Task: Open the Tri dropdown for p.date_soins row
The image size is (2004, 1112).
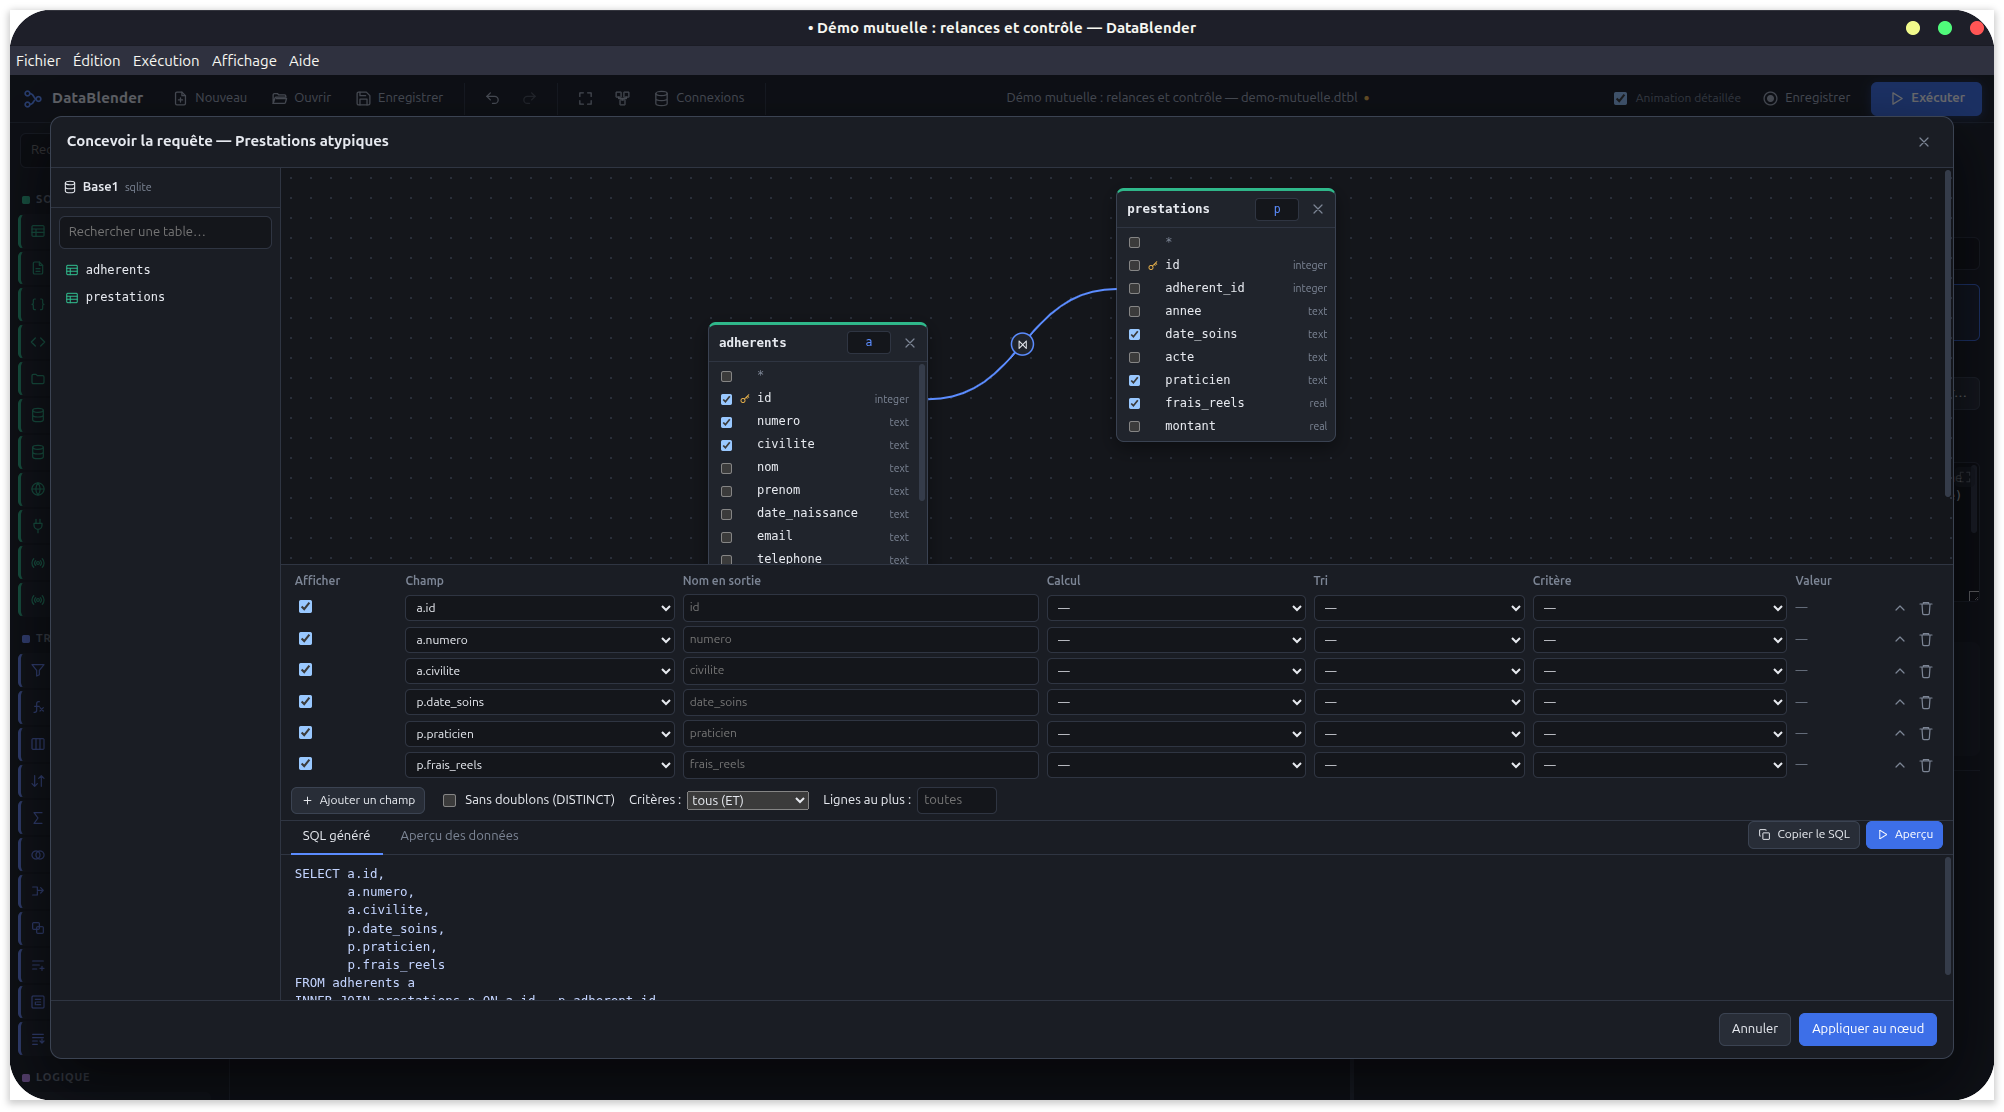Action: (x=1418, y=702)
